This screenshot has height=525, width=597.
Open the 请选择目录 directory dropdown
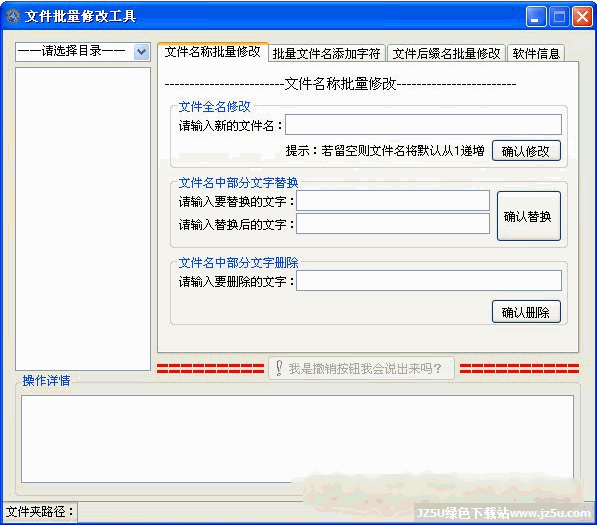click(x=83, y=51)
